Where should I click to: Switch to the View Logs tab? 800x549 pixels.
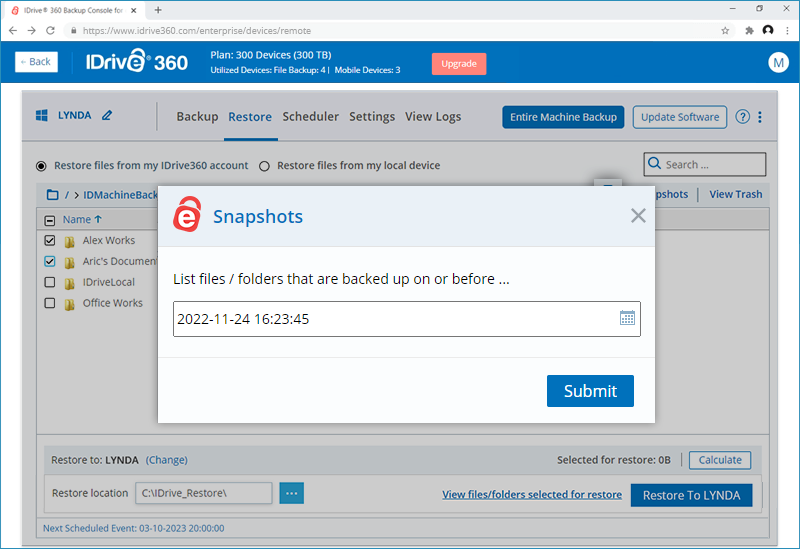(433, 117)
